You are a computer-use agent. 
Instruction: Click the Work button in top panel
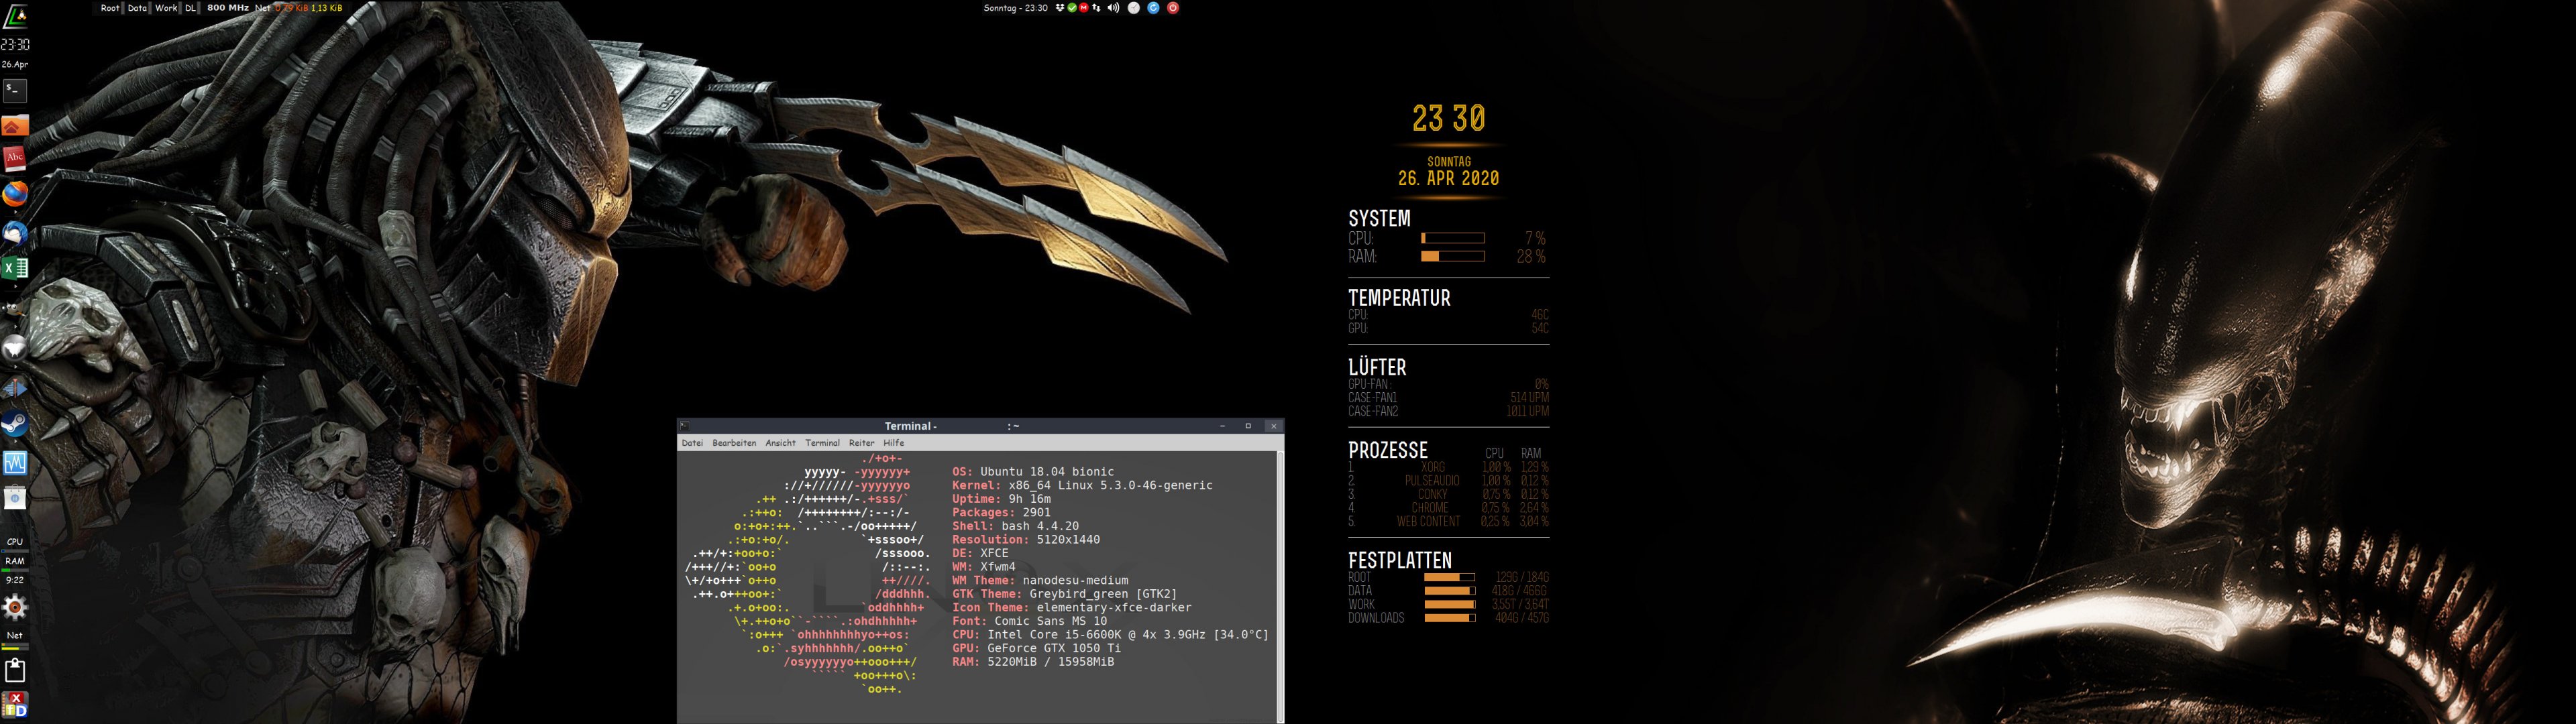click(x=166, y=8)
